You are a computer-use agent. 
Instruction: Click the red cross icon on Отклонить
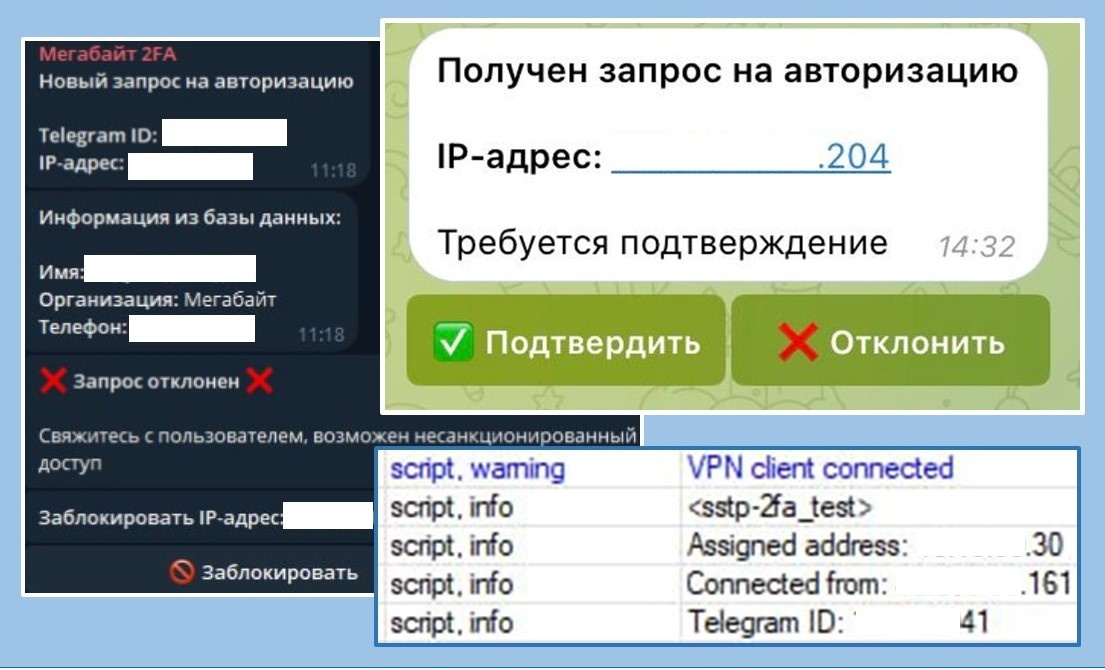798,342
